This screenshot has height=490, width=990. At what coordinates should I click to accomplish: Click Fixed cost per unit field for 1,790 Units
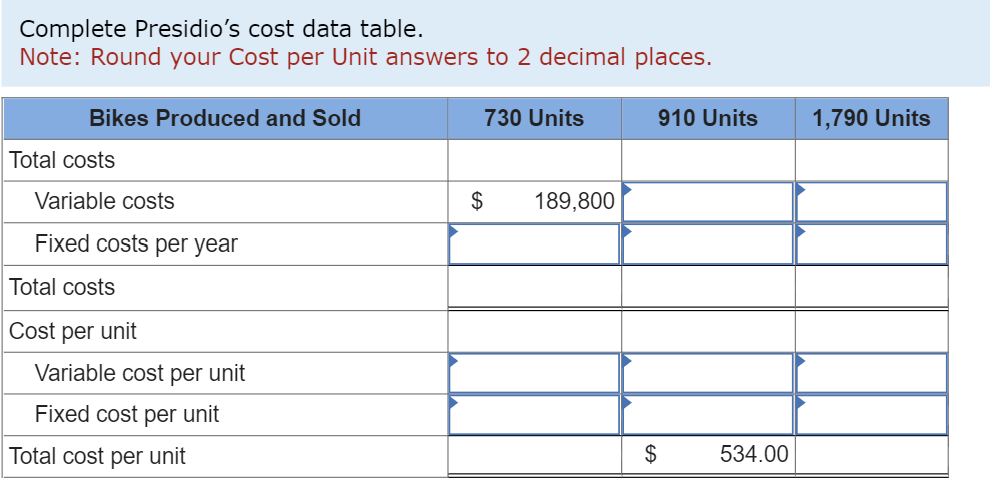point(872,415)
